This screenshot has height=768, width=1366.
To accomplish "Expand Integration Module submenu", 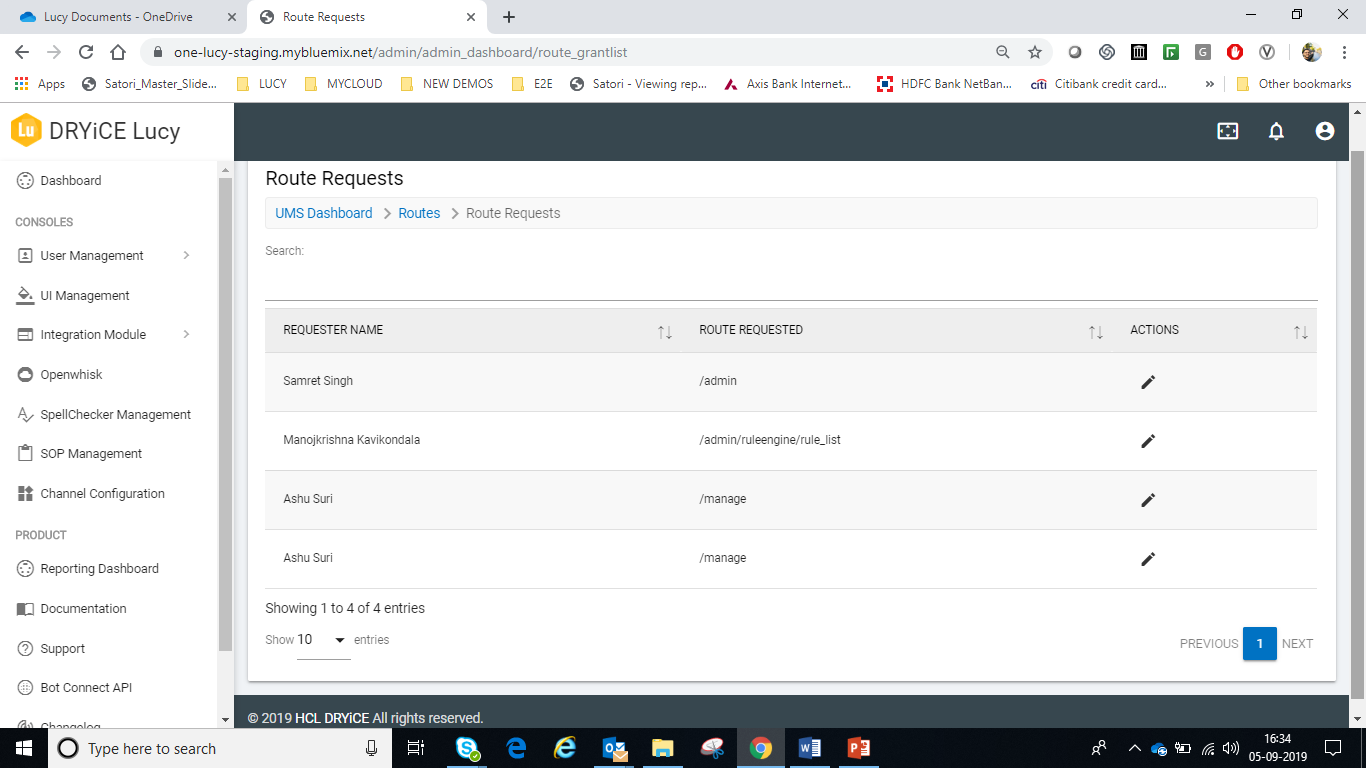I will tap(186, 334).
